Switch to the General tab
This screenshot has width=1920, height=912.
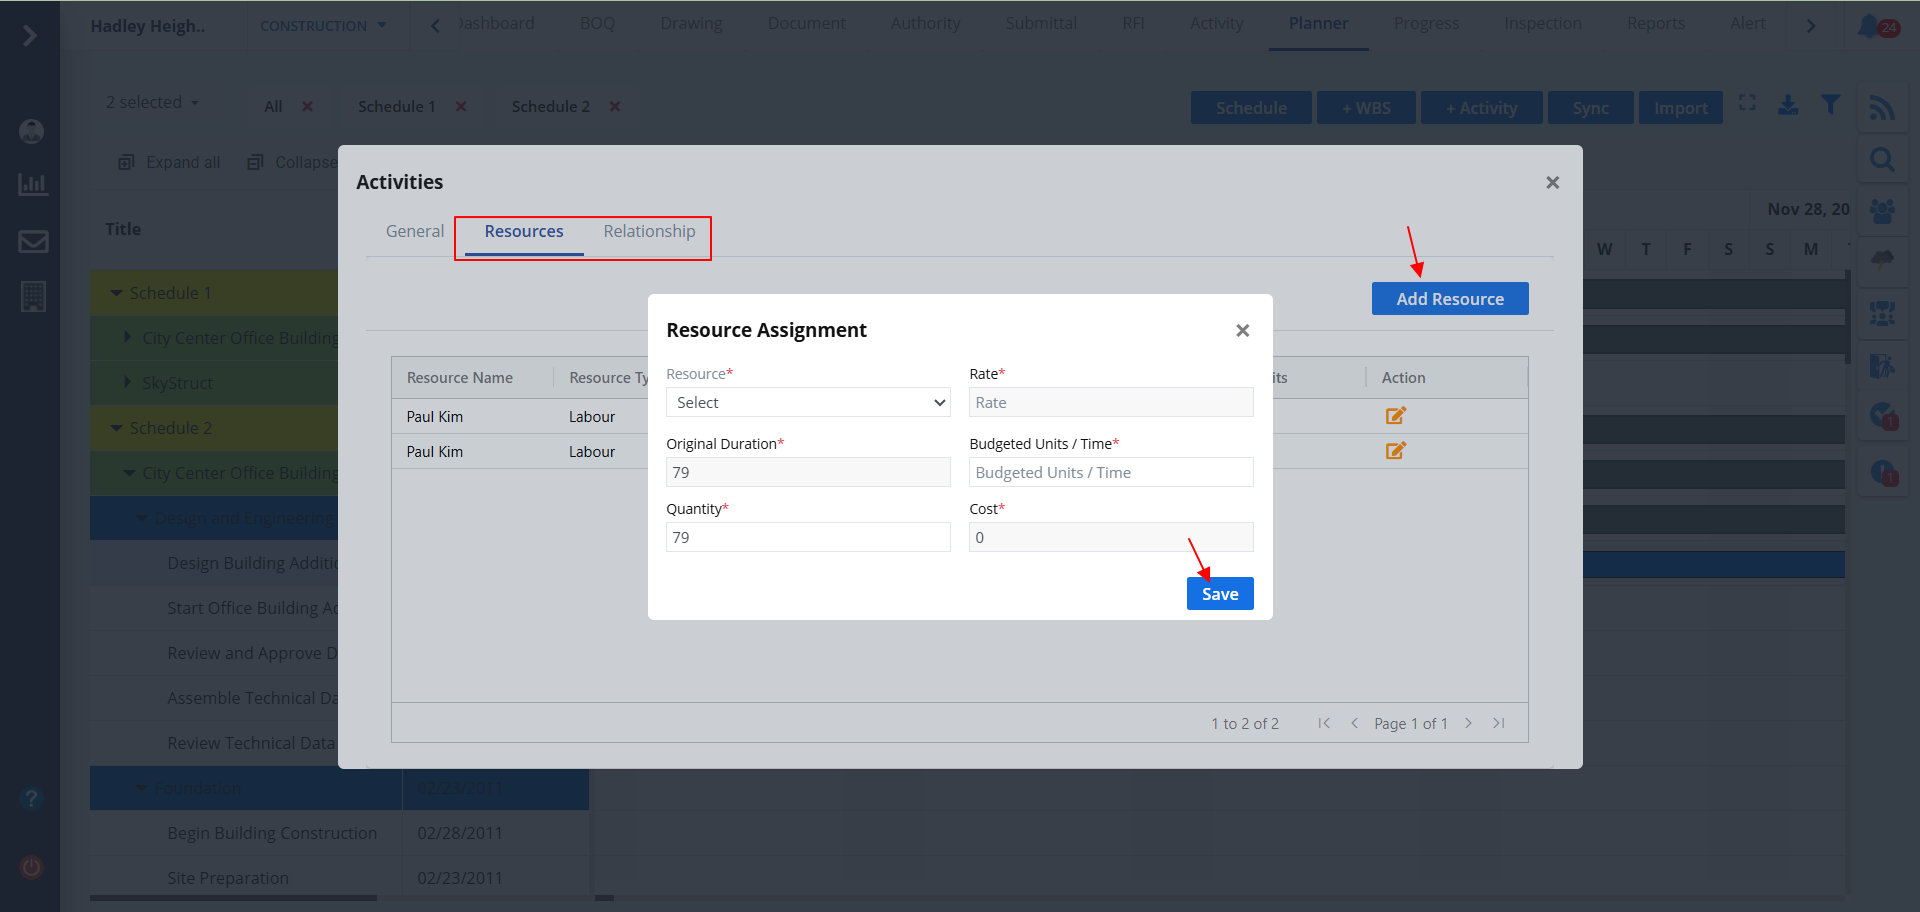click(414, 231)
